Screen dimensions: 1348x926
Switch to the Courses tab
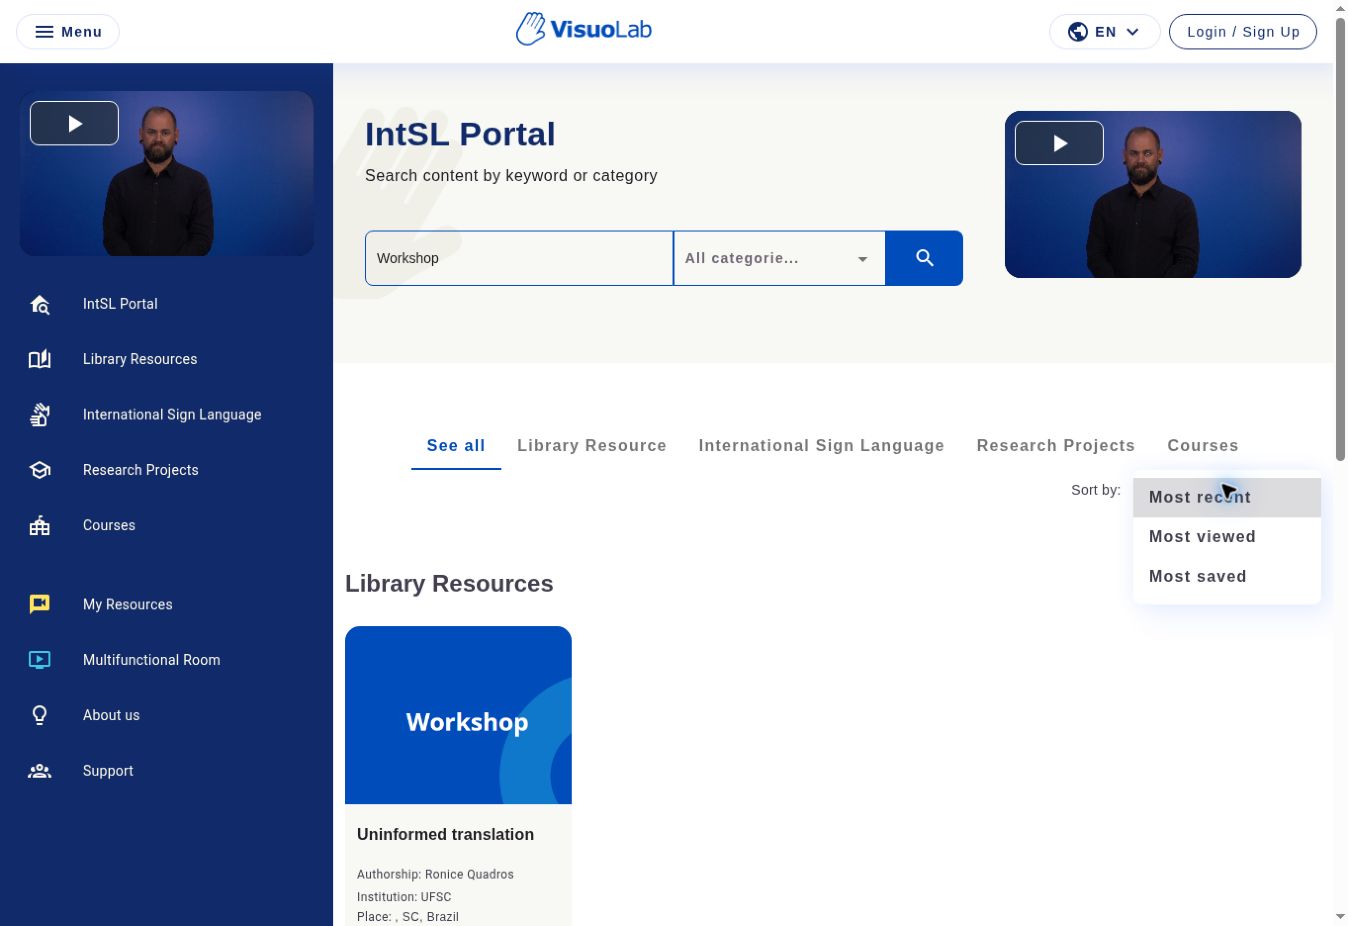pos(1203,446)
